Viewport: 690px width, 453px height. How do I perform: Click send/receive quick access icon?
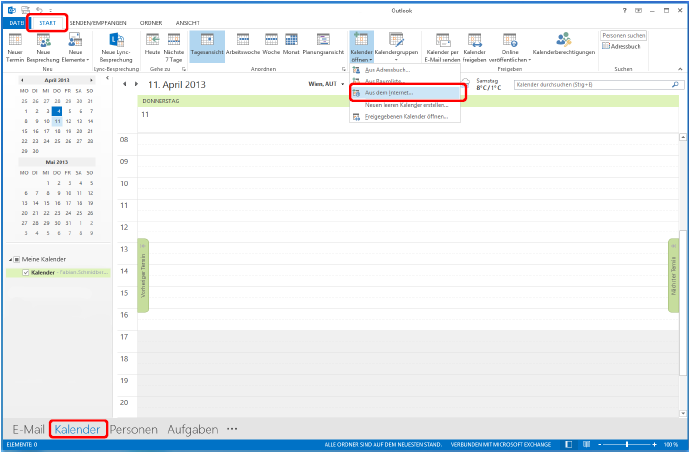coord(26,10)
